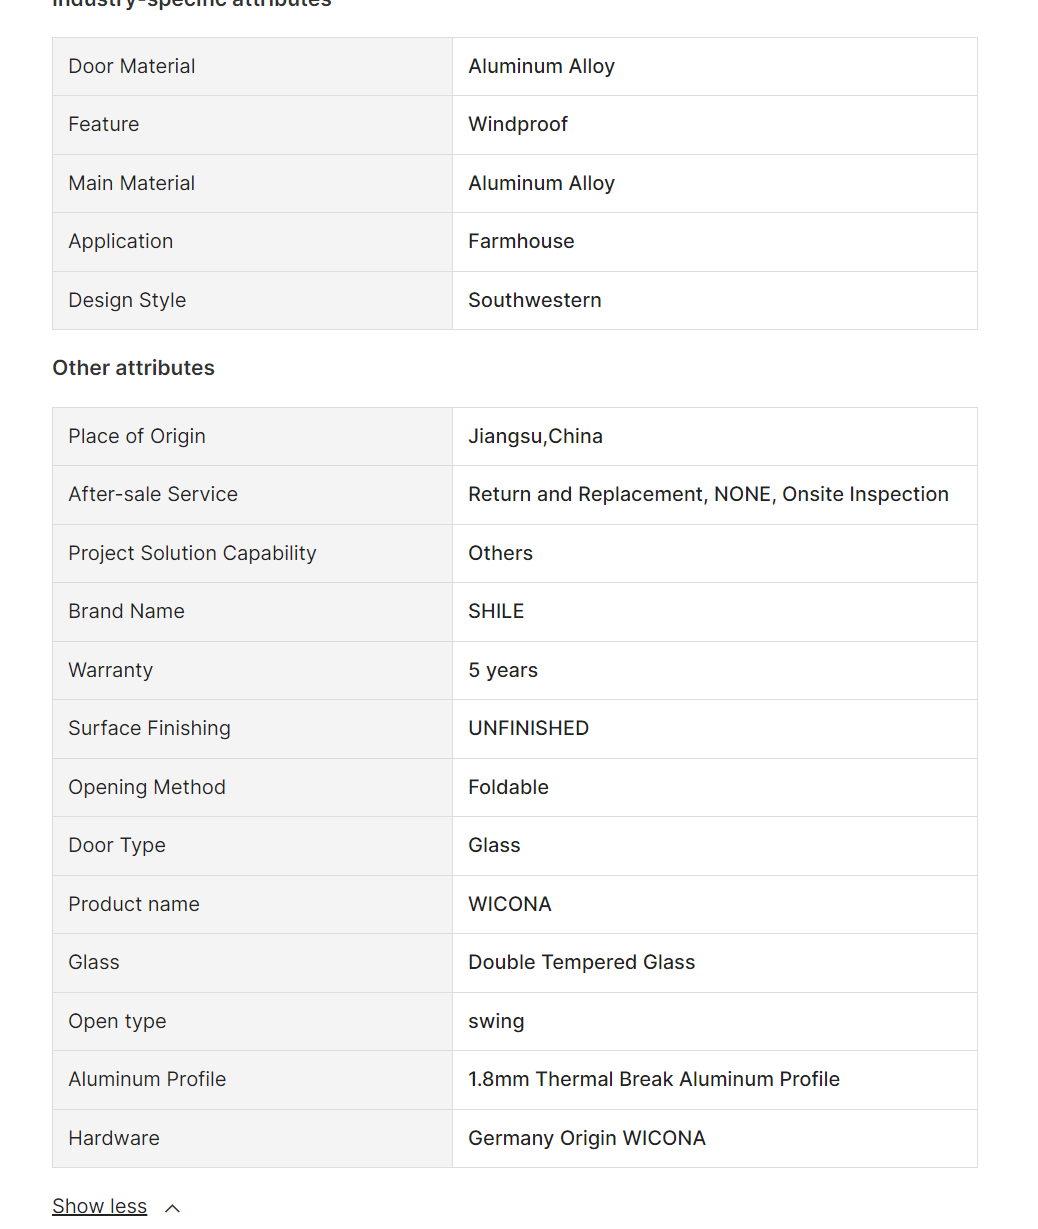
Task: Click the swing open type value
Action: click(x=496, y=1021)
